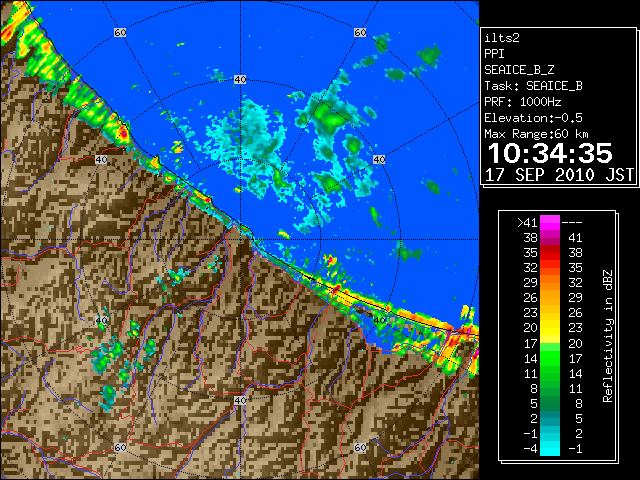This screenshot has height=480, width=640.
Task: Select the date "17 SEP 2010 JST"
Action: (x=559, y=175)
